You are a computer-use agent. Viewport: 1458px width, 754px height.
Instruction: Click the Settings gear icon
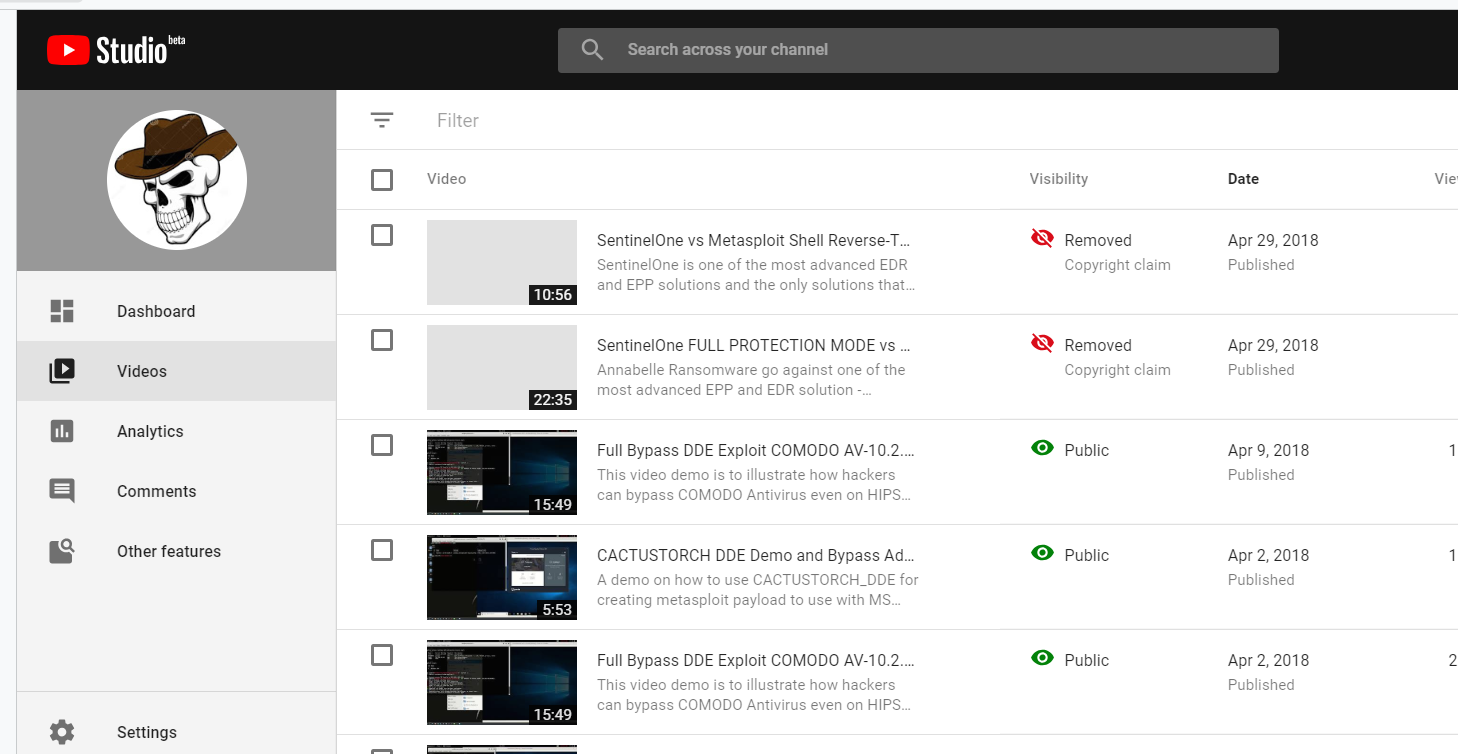tap(62, 732)
